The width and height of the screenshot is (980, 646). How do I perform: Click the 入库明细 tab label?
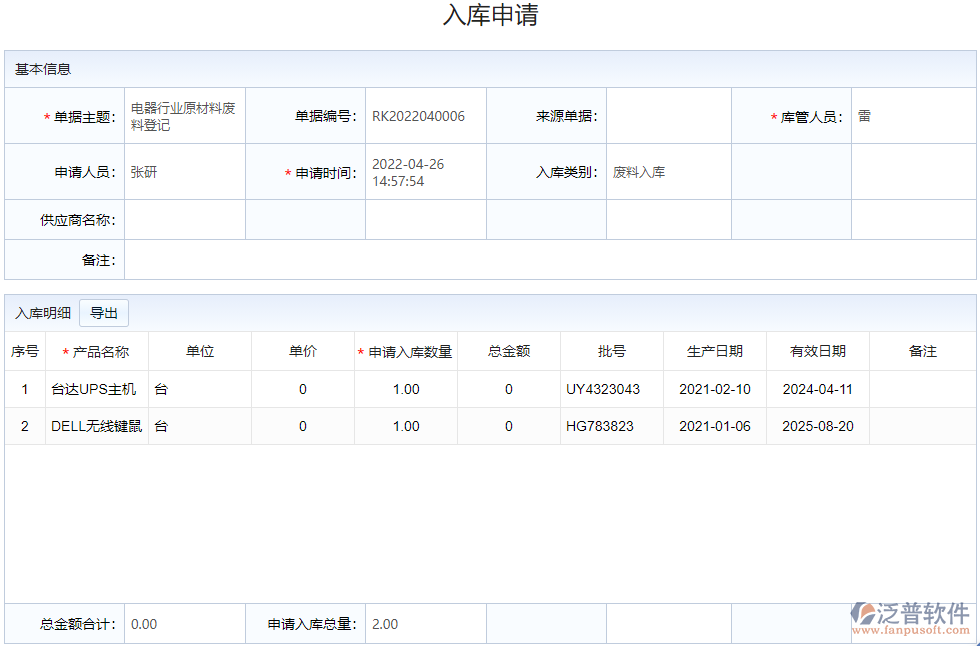[x=42, y=312]
